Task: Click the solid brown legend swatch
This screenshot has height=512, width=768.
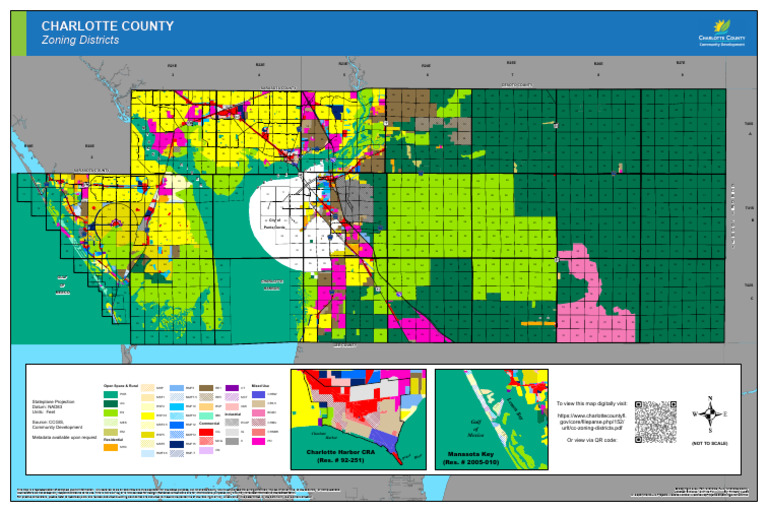Action: [206, 388]
